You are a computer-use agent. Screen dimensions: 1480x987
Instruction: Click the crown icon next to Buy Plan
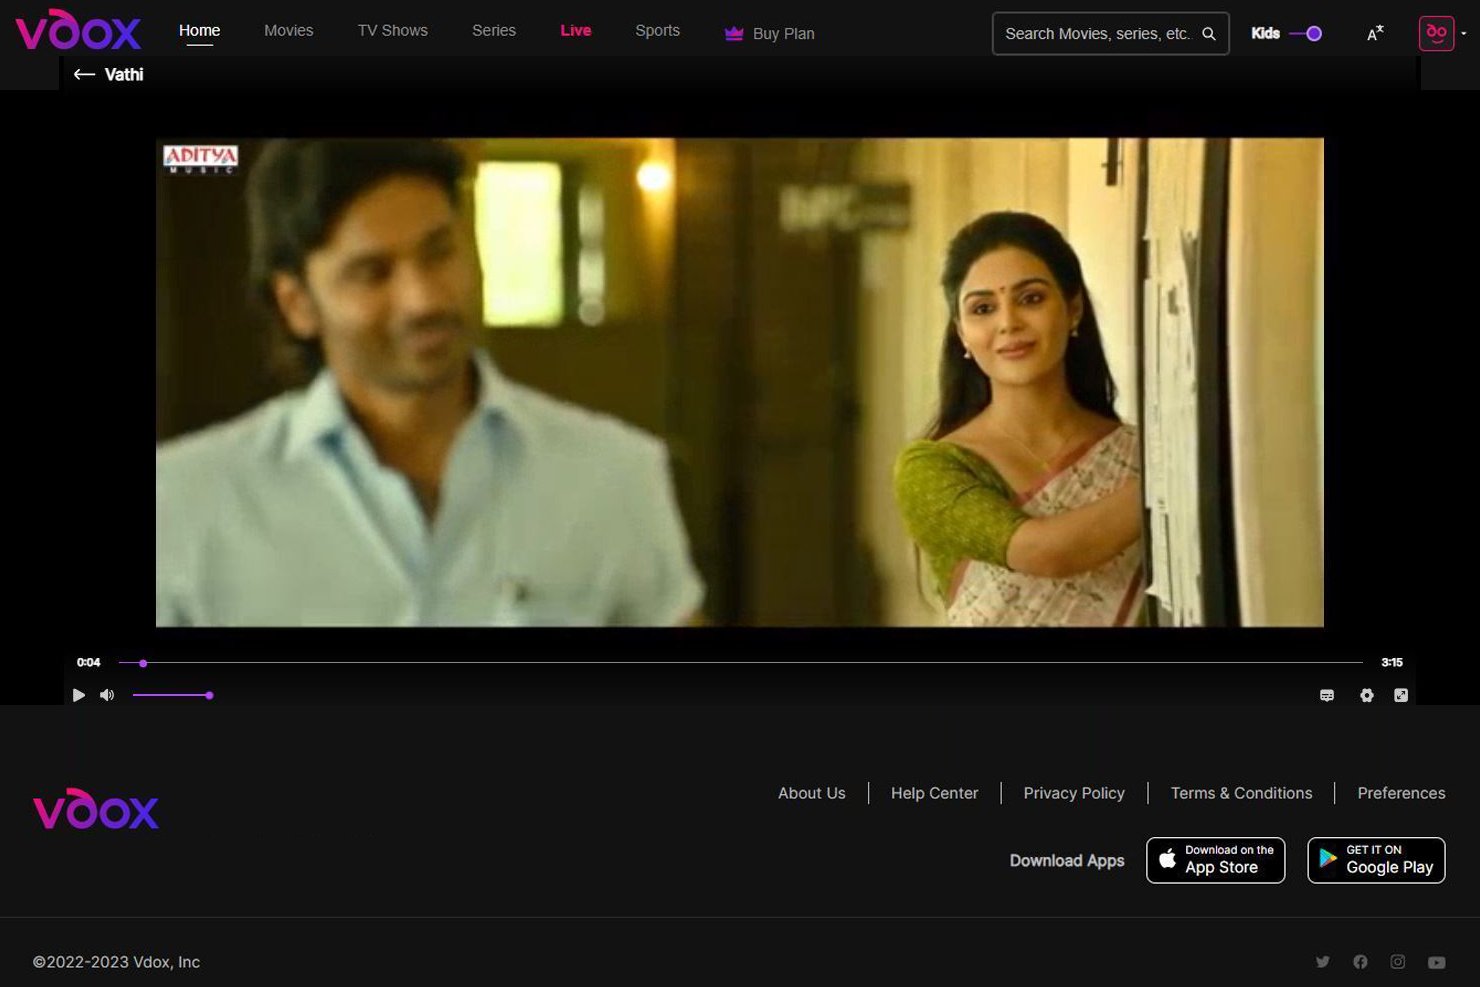pos(734,33)
